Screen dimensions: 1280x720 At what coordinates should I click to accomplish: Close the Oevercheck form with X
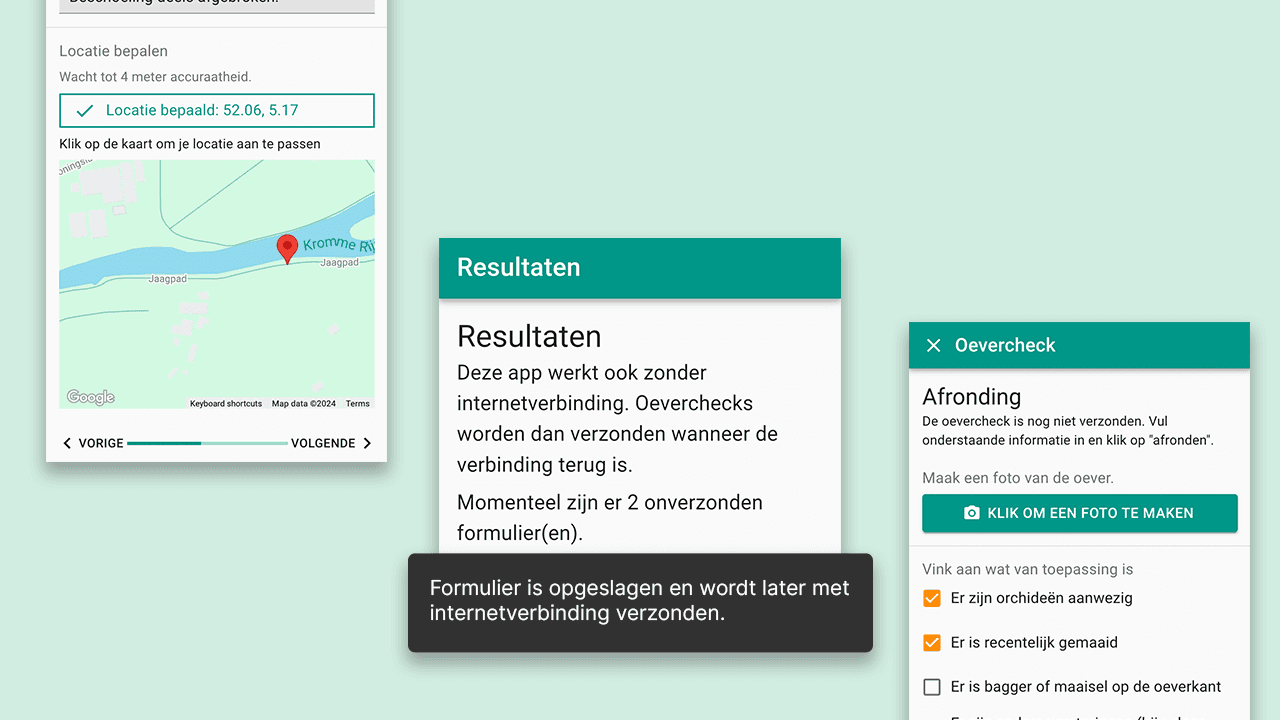point(933,345)
